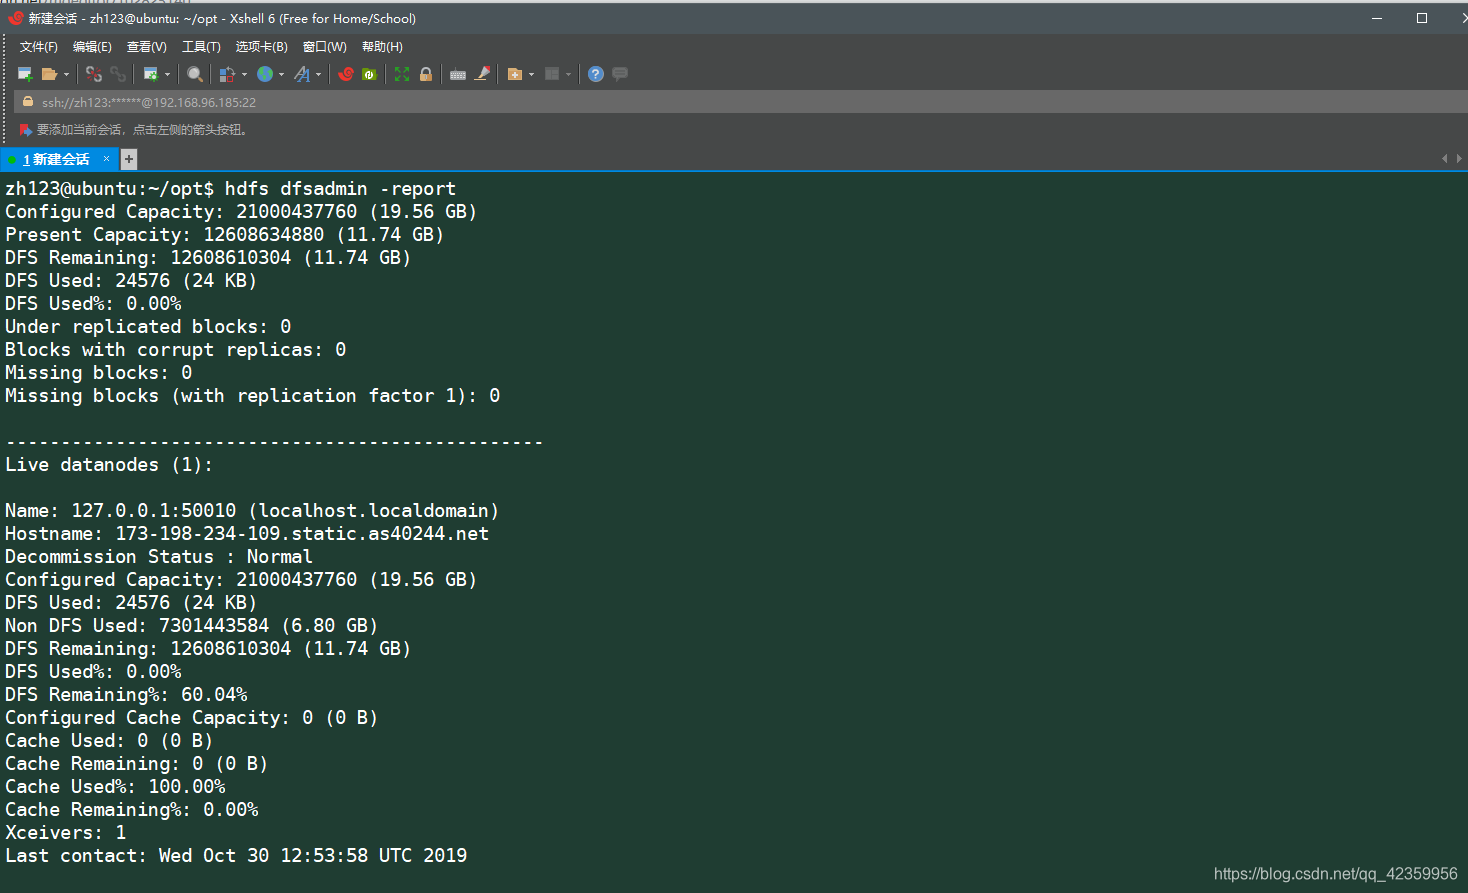Add a new tab with plus button
This screenshot has width=1468, height=893.
coord(129,159)
